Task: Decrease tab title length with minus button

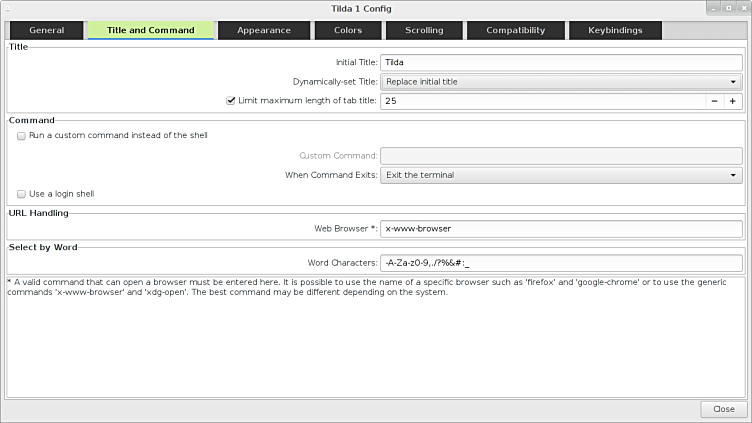Action: pos(714,101)
